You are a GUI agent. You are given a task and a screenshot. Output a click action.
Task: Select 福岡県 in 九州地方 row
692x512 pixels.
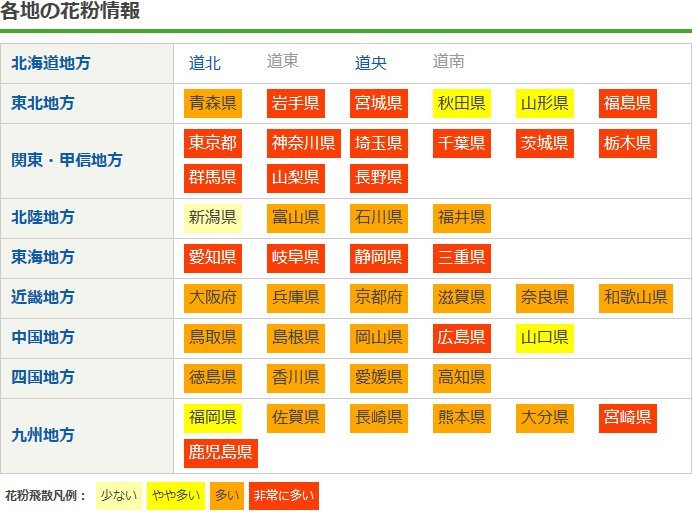coord(213,417)
